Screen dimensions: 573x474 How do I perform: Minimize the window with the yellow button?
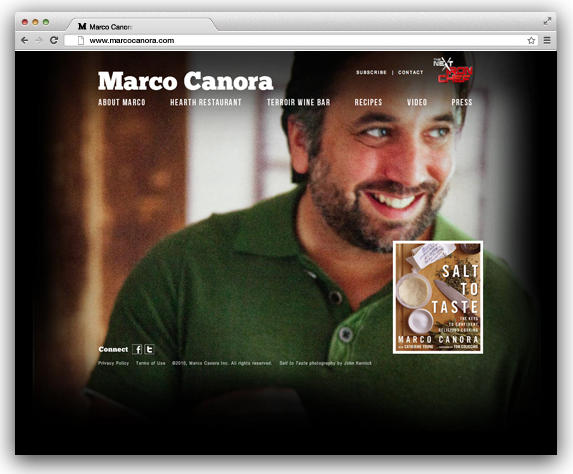click(x=35, y=22)
